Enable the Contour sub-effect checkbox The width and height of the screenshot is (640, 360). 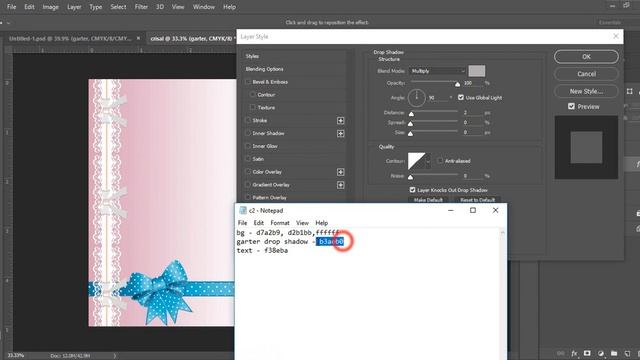click(253, 94)
